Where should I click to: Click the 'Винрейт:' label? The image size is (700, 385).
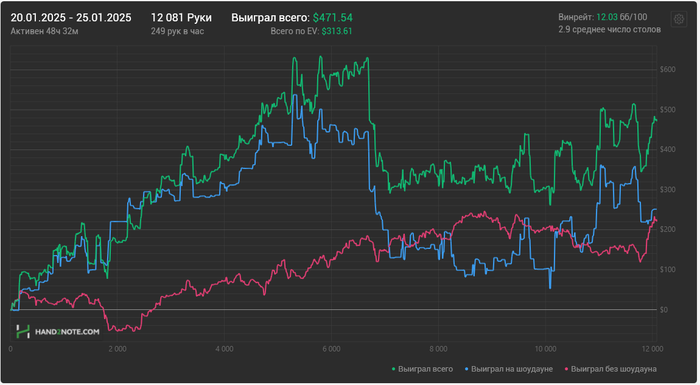click(576, 17)
